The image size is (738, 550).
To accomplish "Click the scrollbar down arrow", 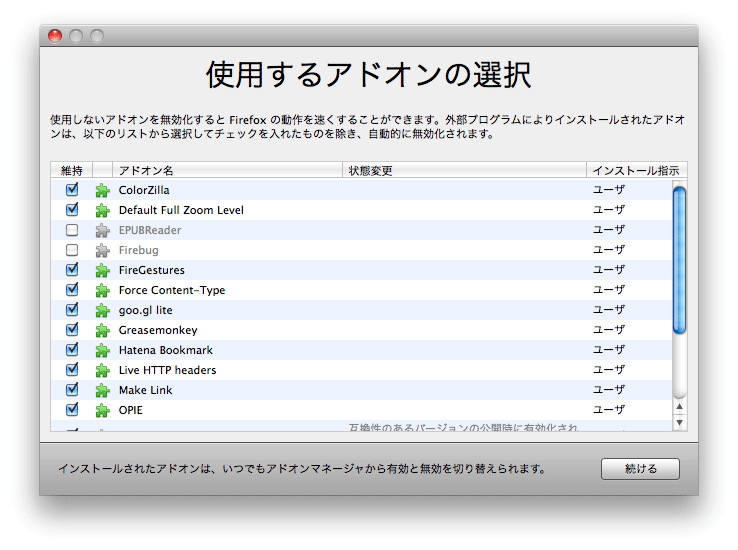I will [x=680, y=423].
